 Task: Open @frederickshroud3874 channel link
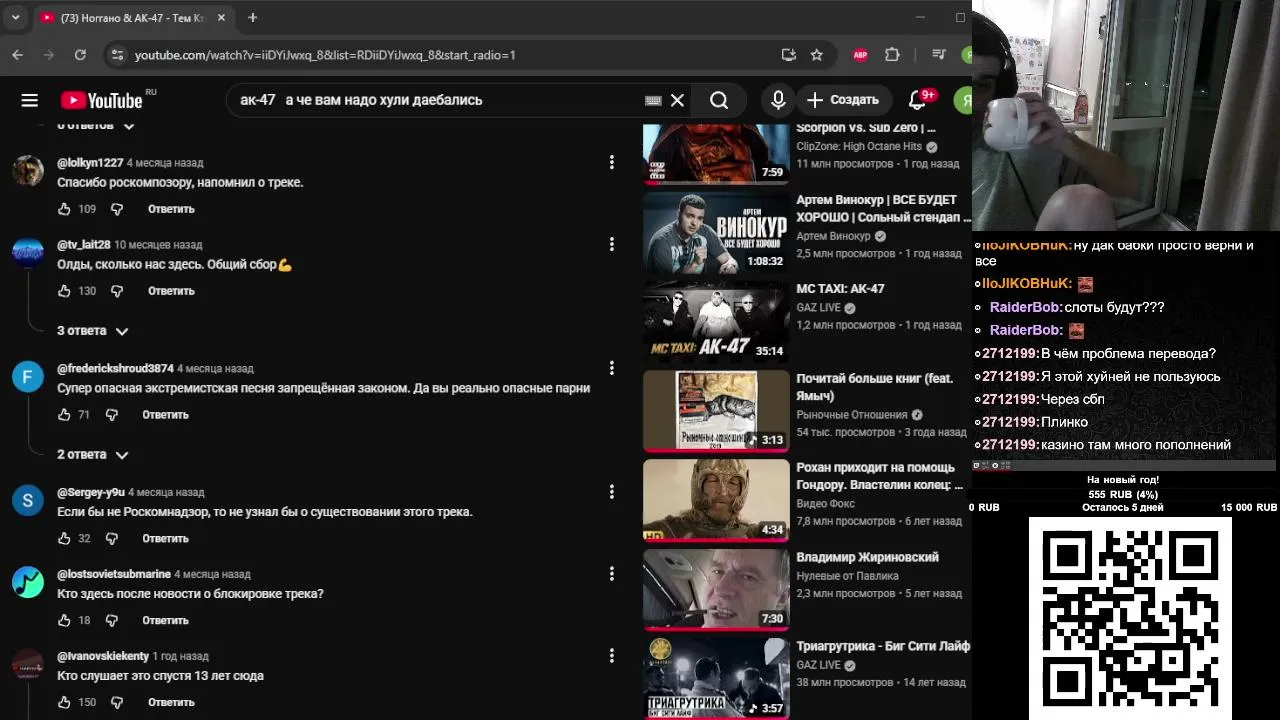(115, 368)
